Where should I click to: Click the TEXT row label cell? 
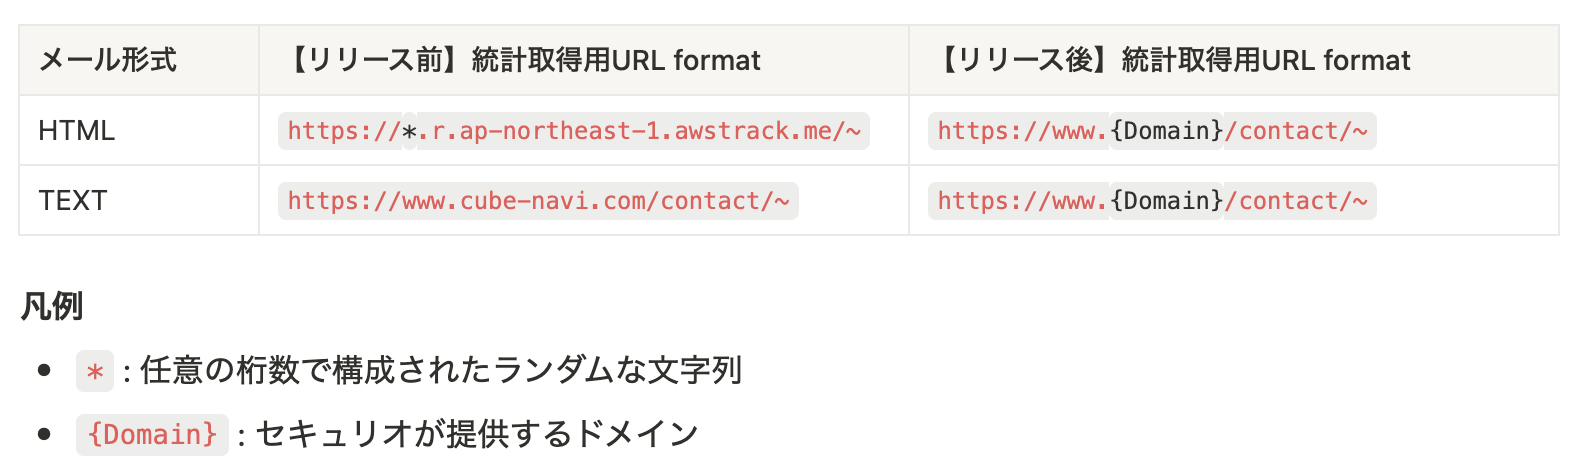tap(139, 200)
